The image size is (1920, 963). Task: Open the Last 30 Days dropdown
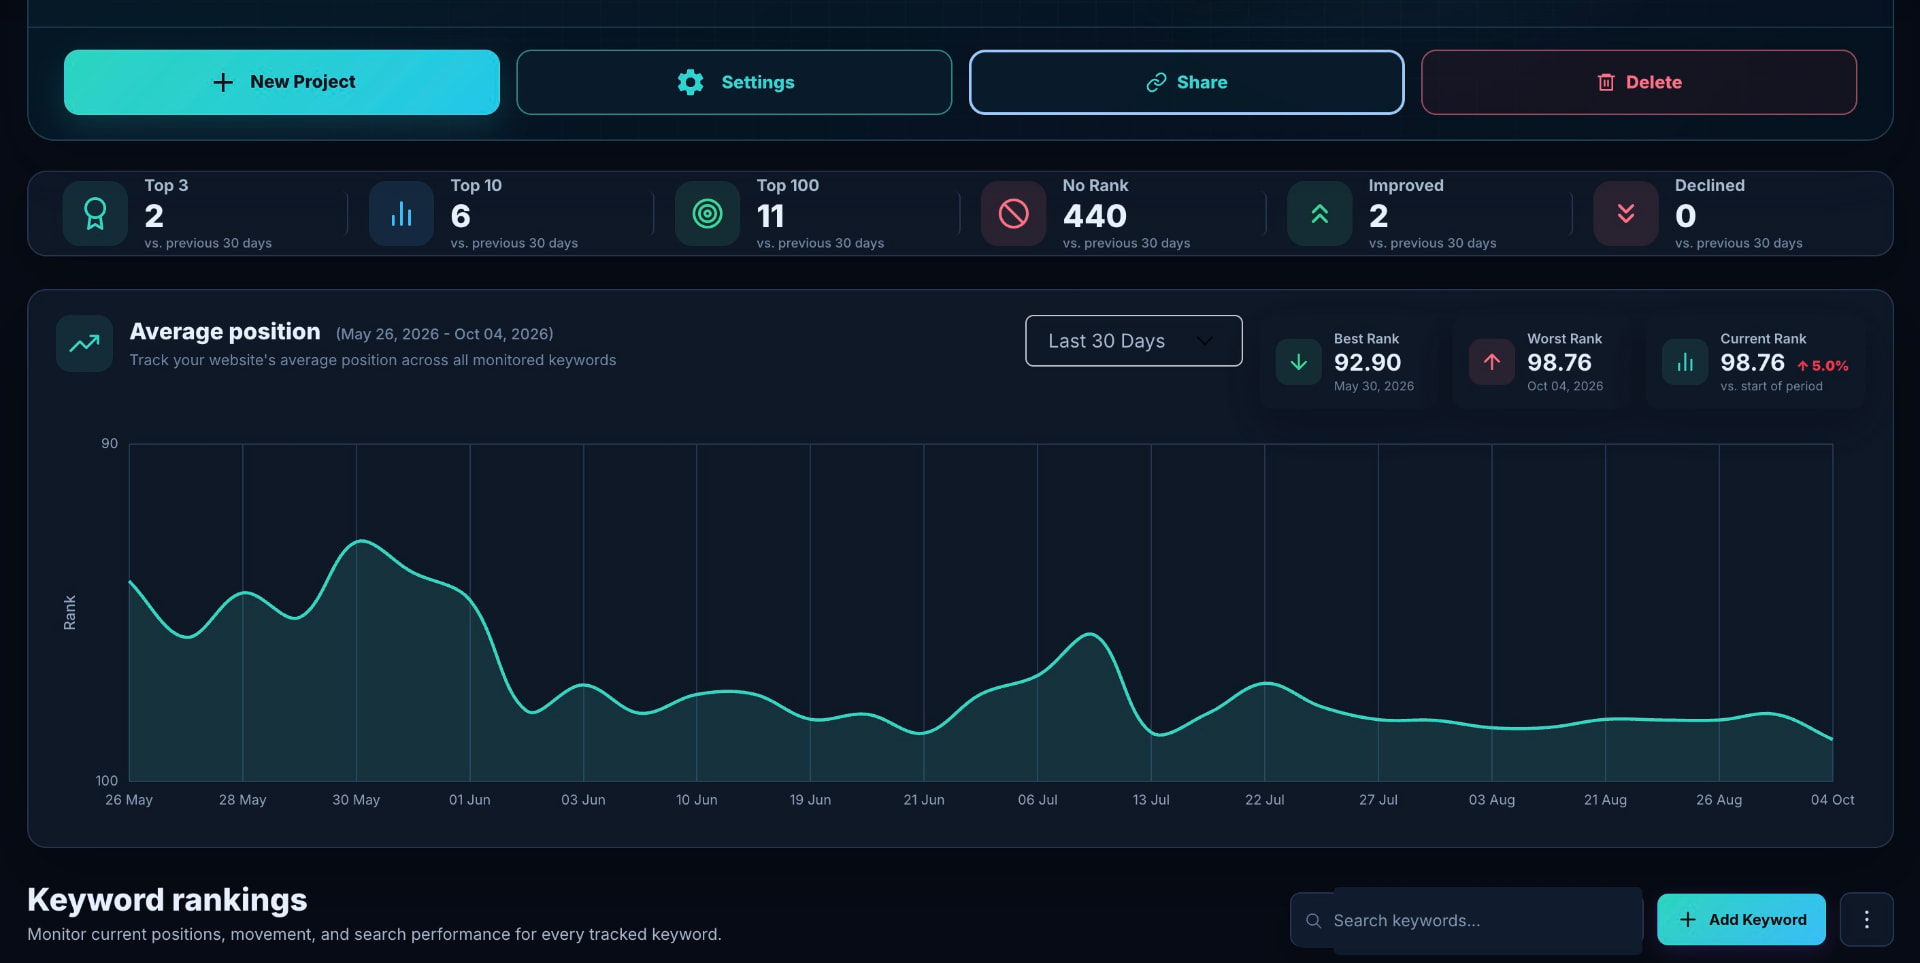[x=1133, y=341]
